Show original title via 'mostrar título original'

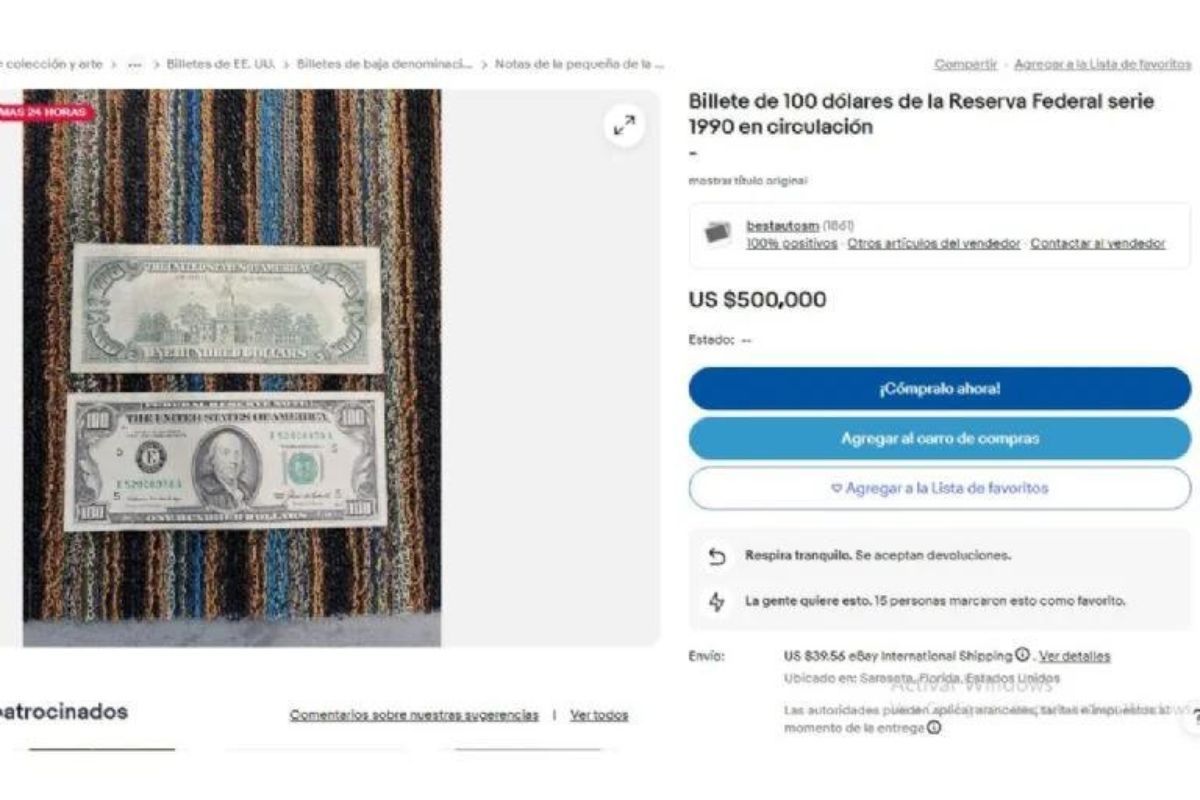(x=748, y=181)
